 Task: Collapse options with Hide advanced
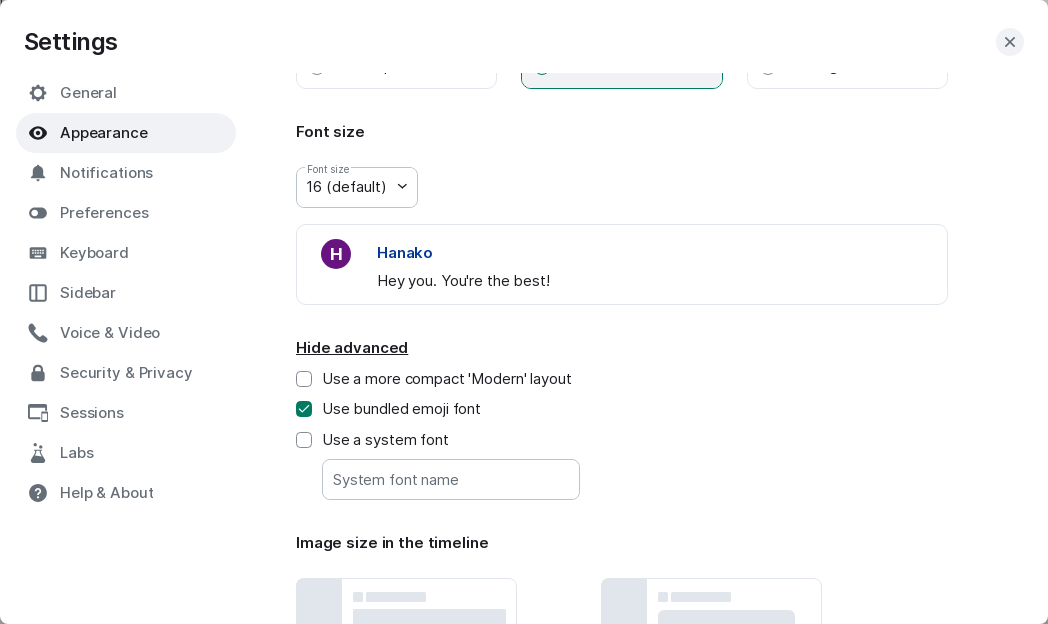(352, 348)
